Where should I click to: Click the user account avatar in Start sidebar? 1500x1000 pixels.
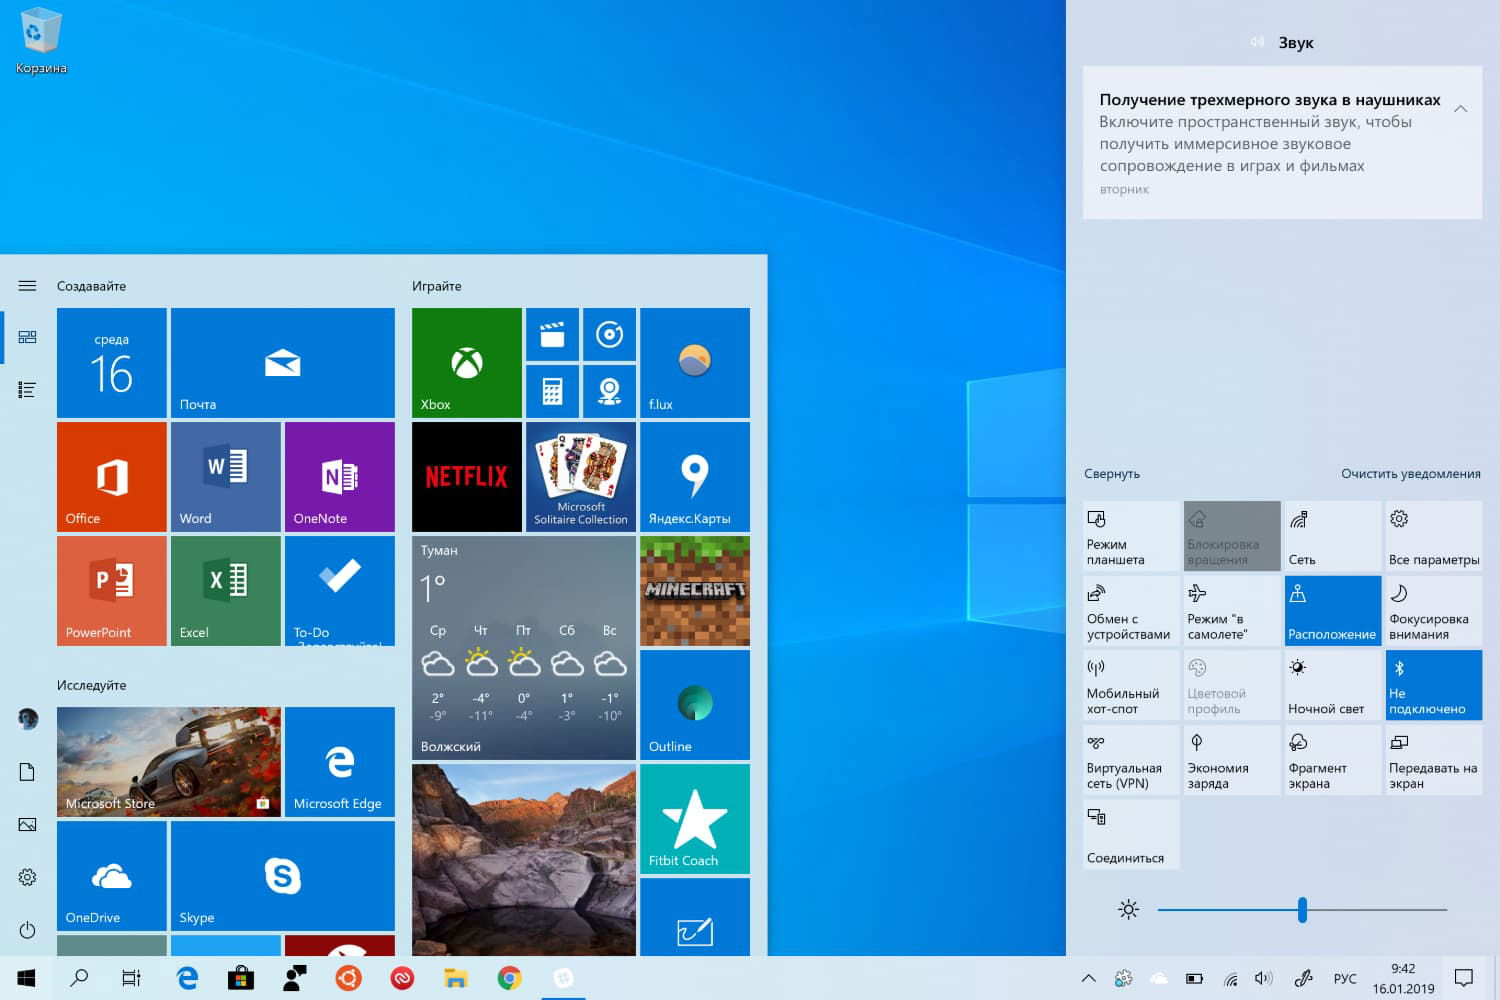click(x=26, y=718)
